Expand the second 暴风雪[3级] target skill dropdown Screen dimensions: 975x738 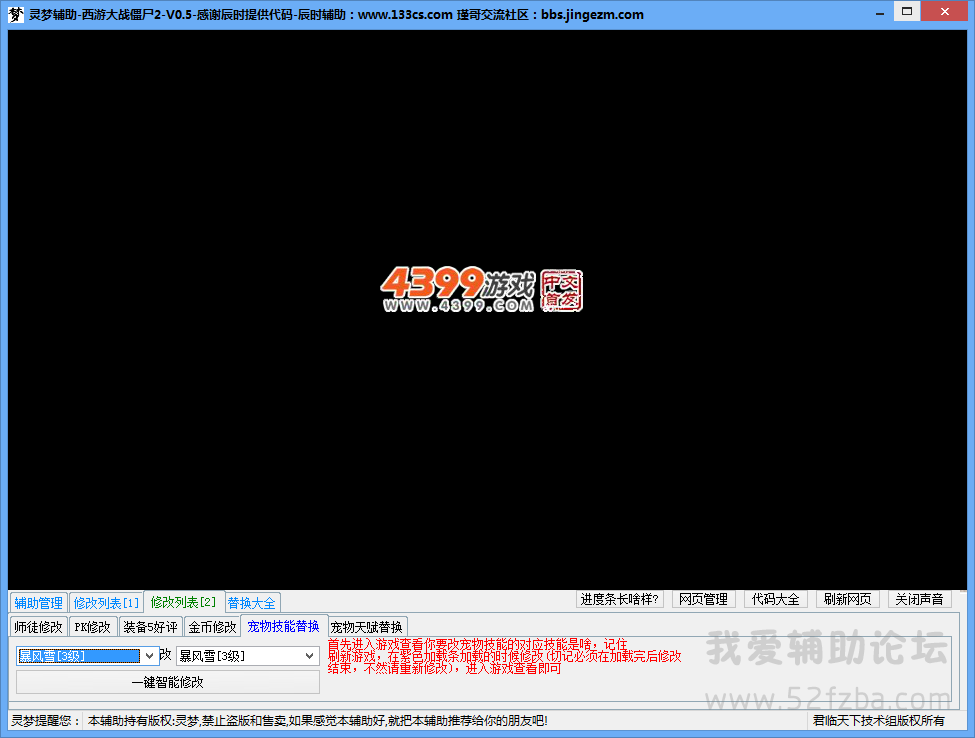point(310,656)
